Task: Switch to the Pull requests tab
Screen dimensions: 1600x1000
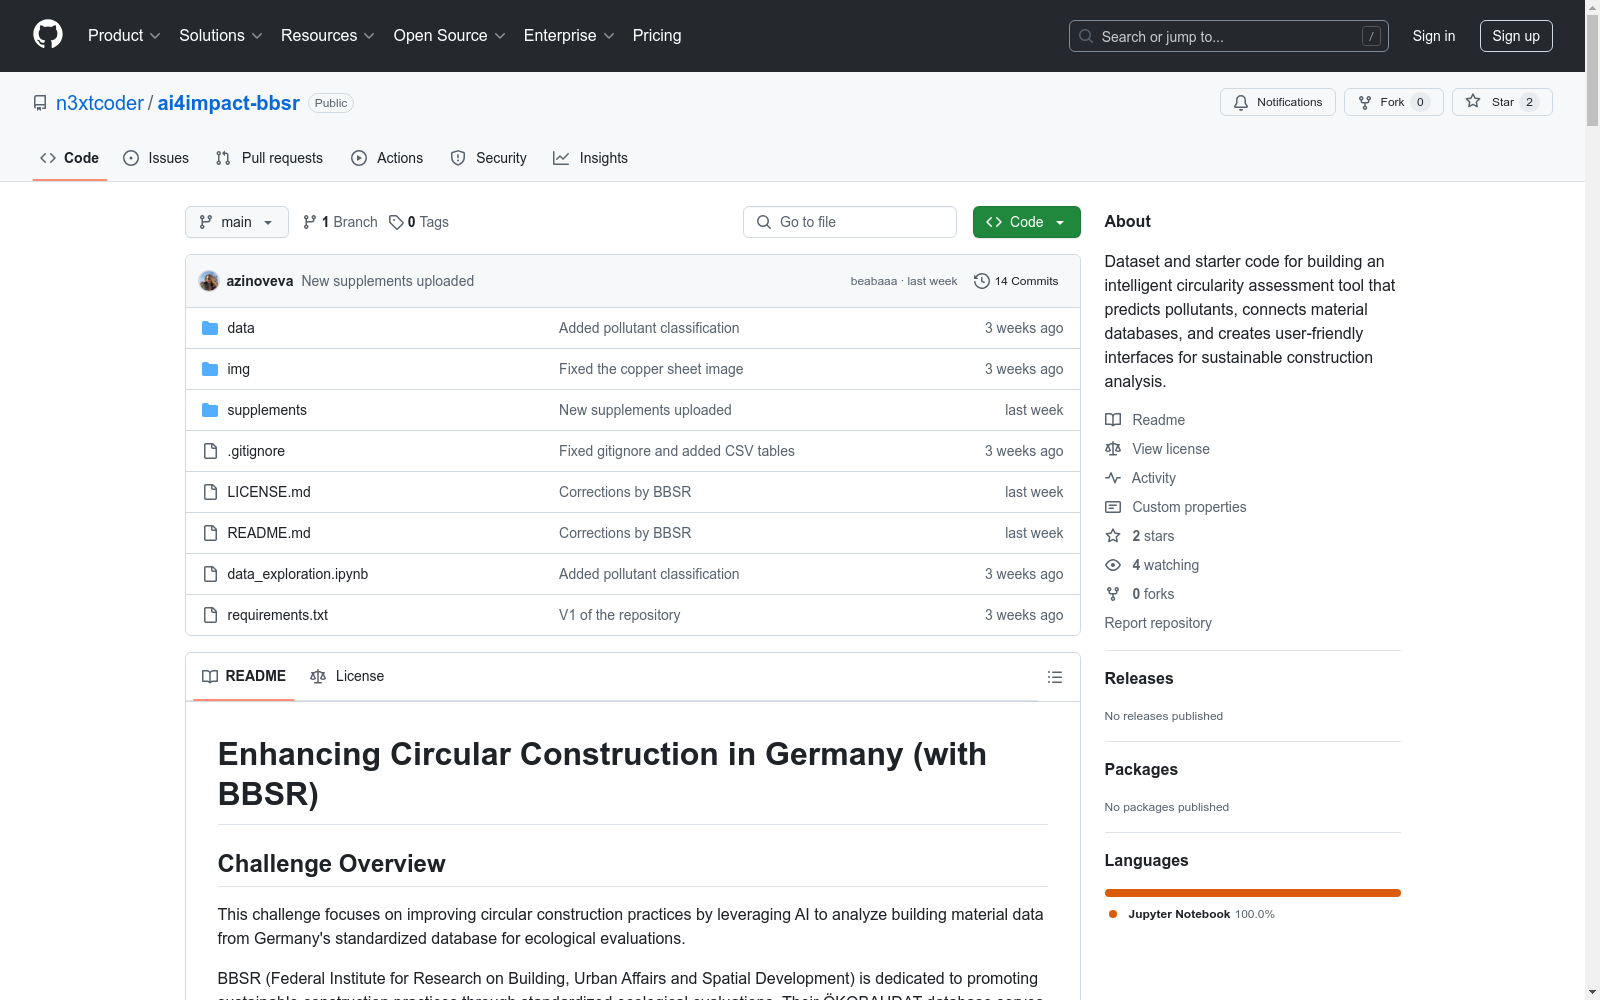Action: pyautogui.click(x=269, y=158)
